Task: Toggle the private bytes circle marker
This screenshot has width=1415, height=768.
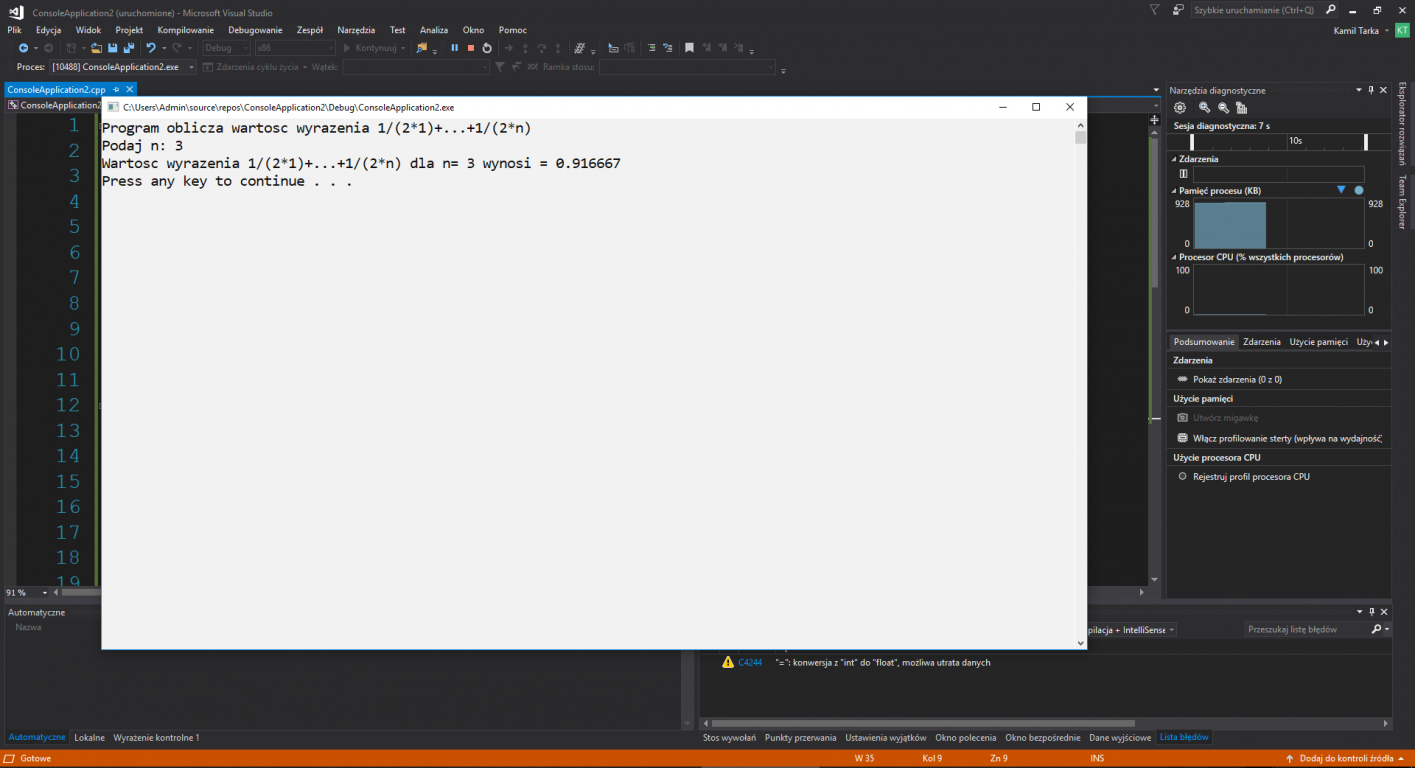Action: 1358,190
